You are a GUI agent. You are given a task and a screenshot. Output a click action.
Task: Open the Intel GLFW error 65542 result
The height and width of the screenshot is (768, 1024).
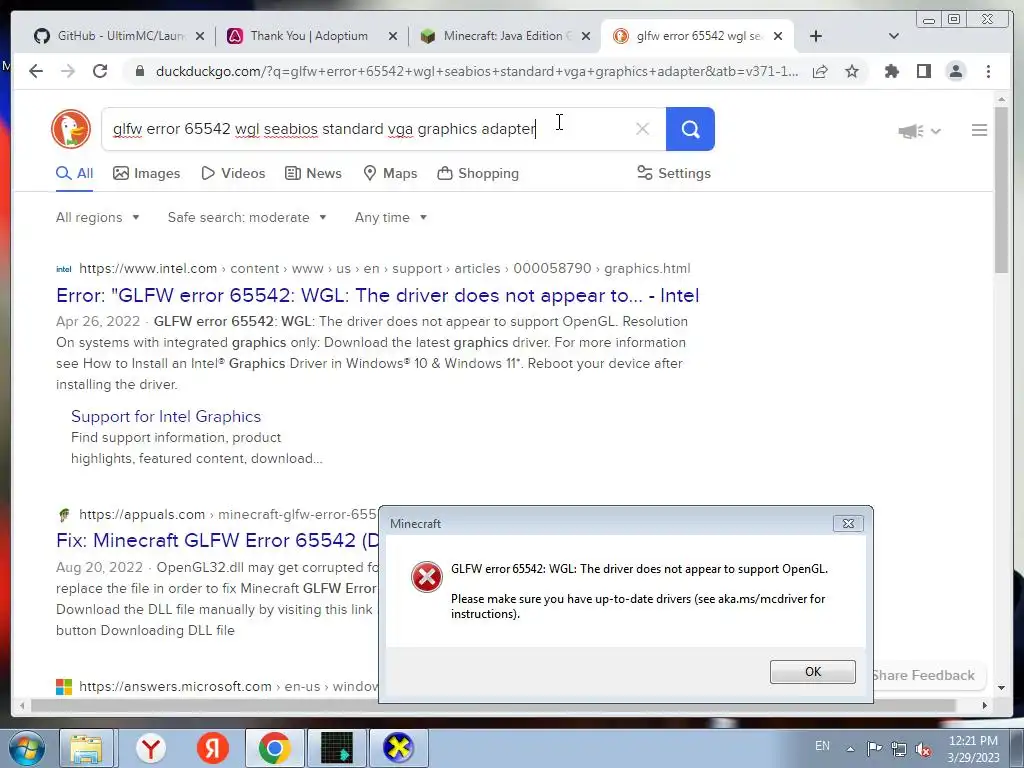[x=377, y=295]
